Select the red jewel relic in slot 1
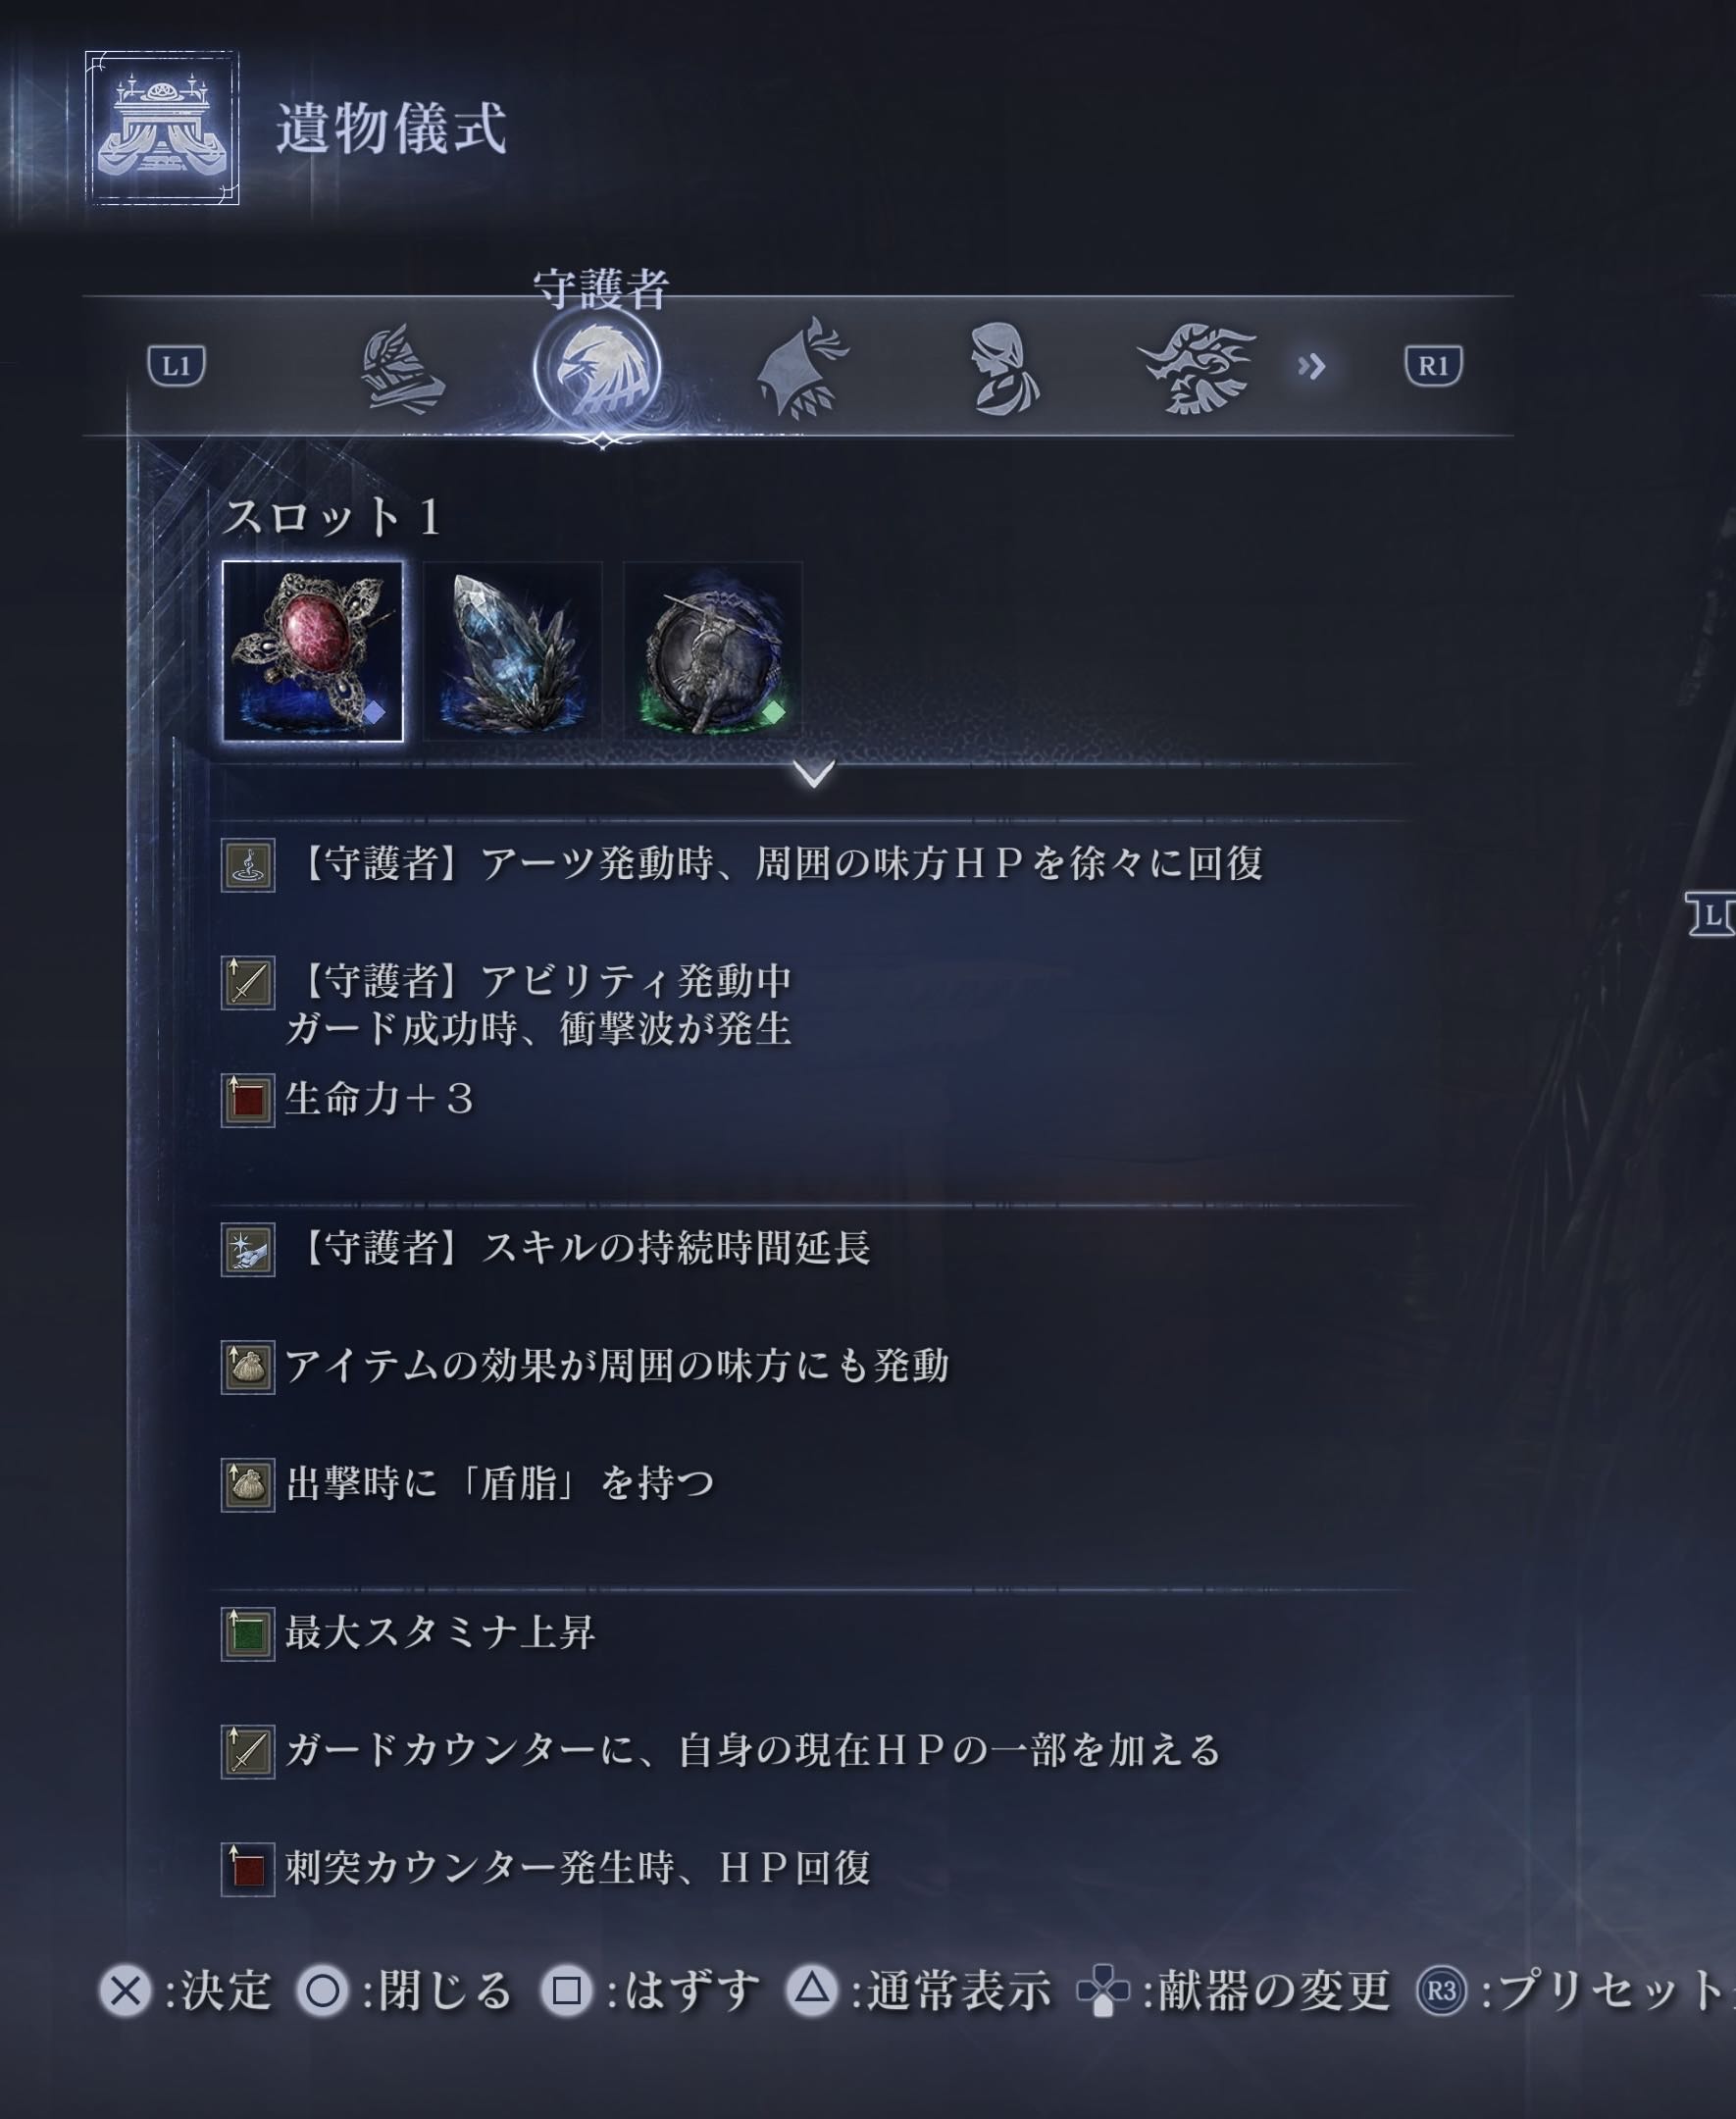This screenshot has height=2119, width=1736. (312, 651)
